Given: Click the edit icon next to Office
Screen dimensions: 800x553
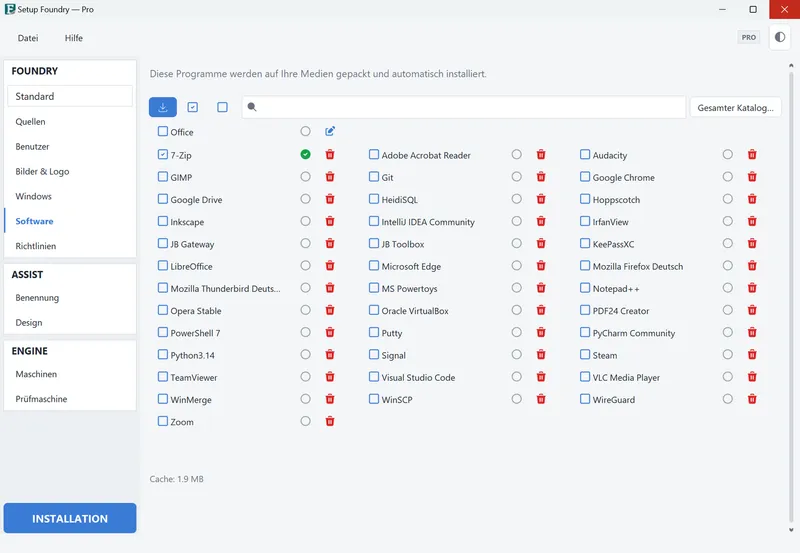Looking at the screenshot, I should [x=330, y=132].
